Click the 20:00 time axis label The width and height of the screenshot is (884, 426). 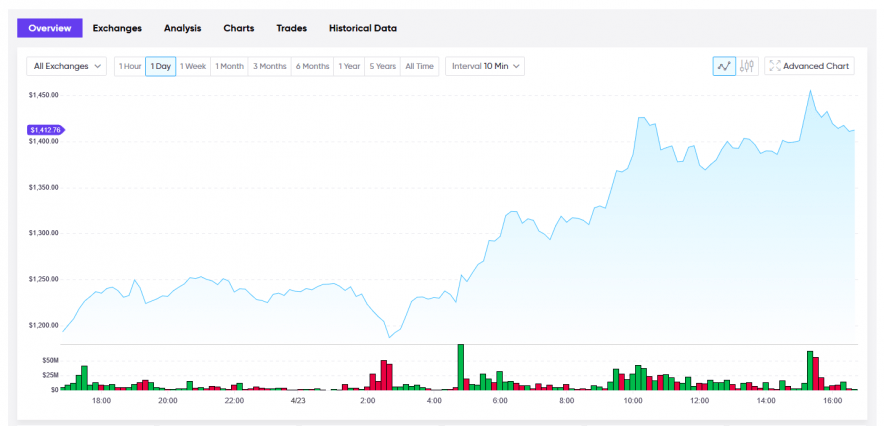pos(167,401)
